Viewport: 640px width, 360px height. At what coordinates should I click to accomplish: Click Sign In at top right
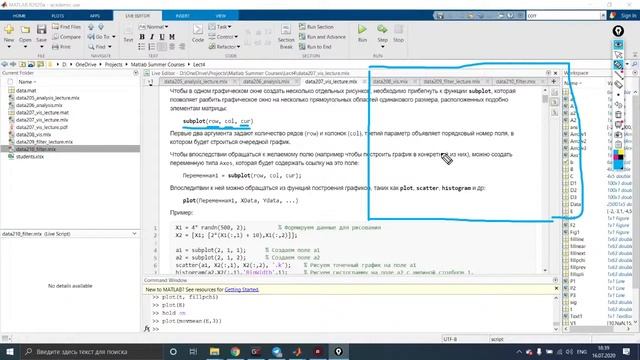628,16
